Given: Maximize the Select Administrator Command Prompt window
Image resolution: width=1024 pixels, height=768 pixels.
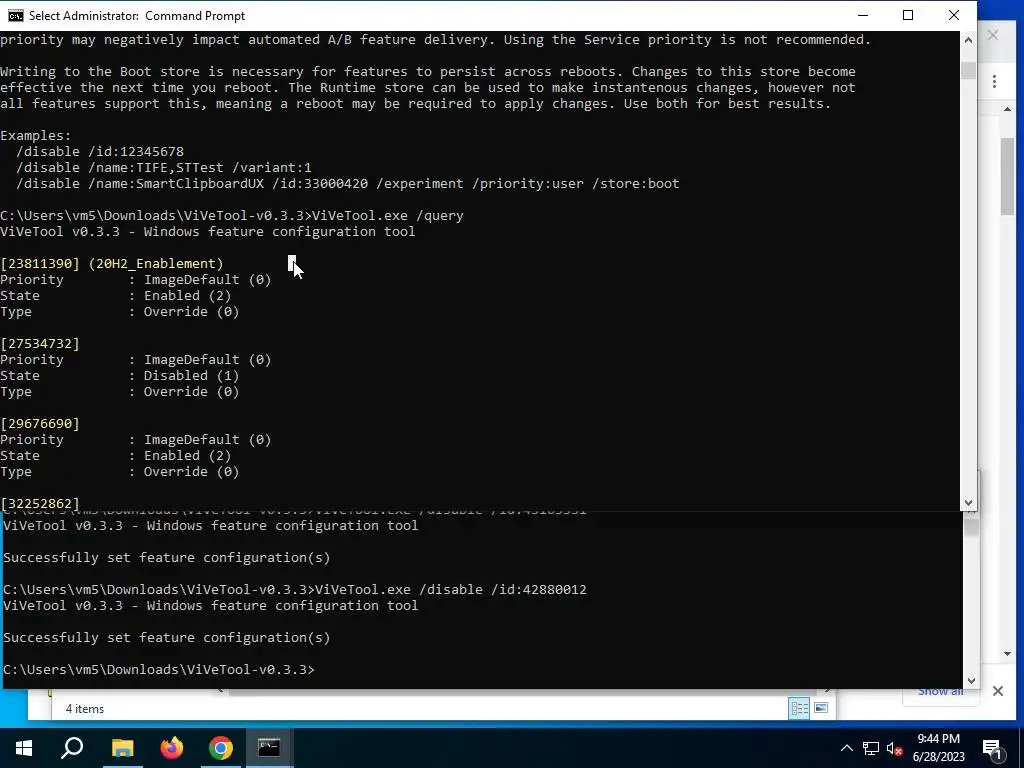Looking at the screenshot, I should 908,15.
